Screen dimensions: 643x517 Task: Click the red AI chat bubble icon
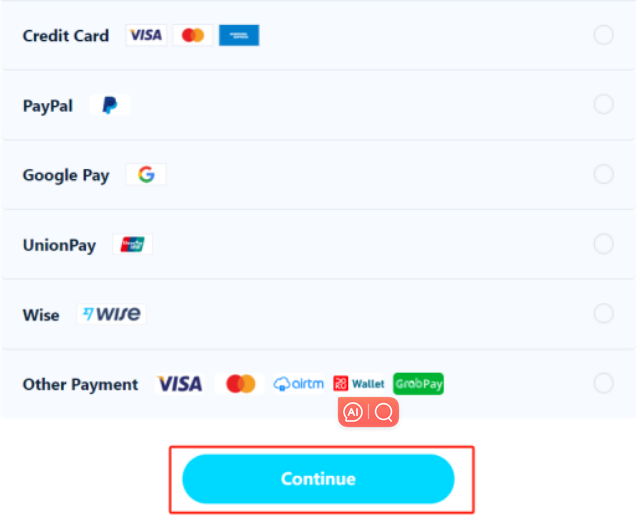(353, 412)
